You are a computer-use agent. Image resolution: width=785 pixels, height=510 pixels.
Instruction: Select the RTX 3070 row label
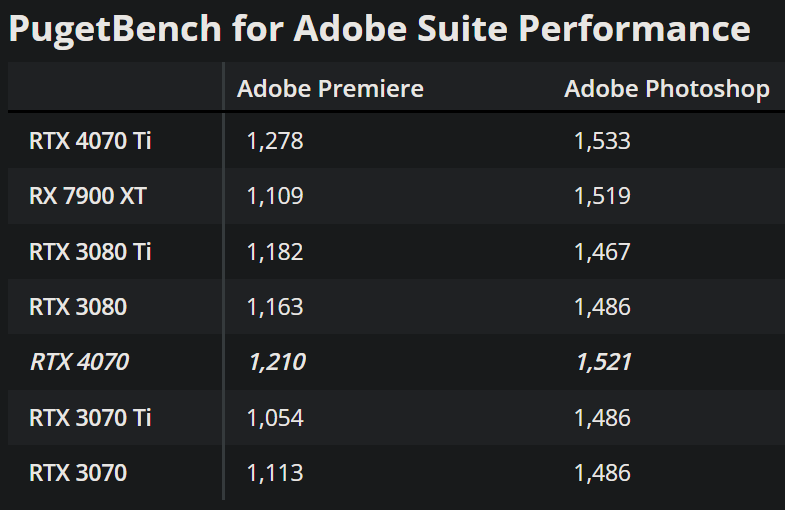(x=78, y=471)
